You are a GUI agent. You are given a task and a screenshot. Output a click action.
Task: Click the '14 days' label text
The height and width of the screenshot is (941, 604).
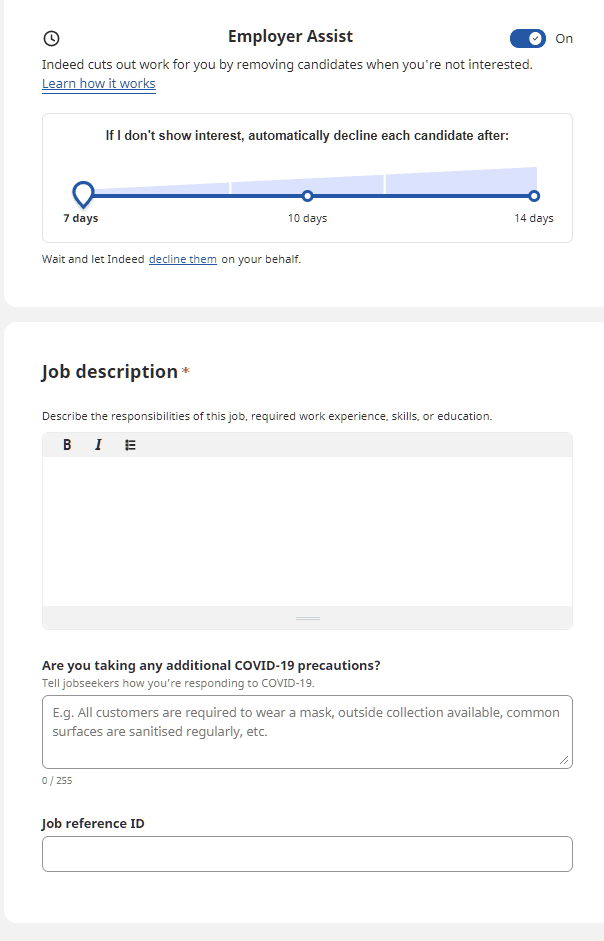[534, 219]
